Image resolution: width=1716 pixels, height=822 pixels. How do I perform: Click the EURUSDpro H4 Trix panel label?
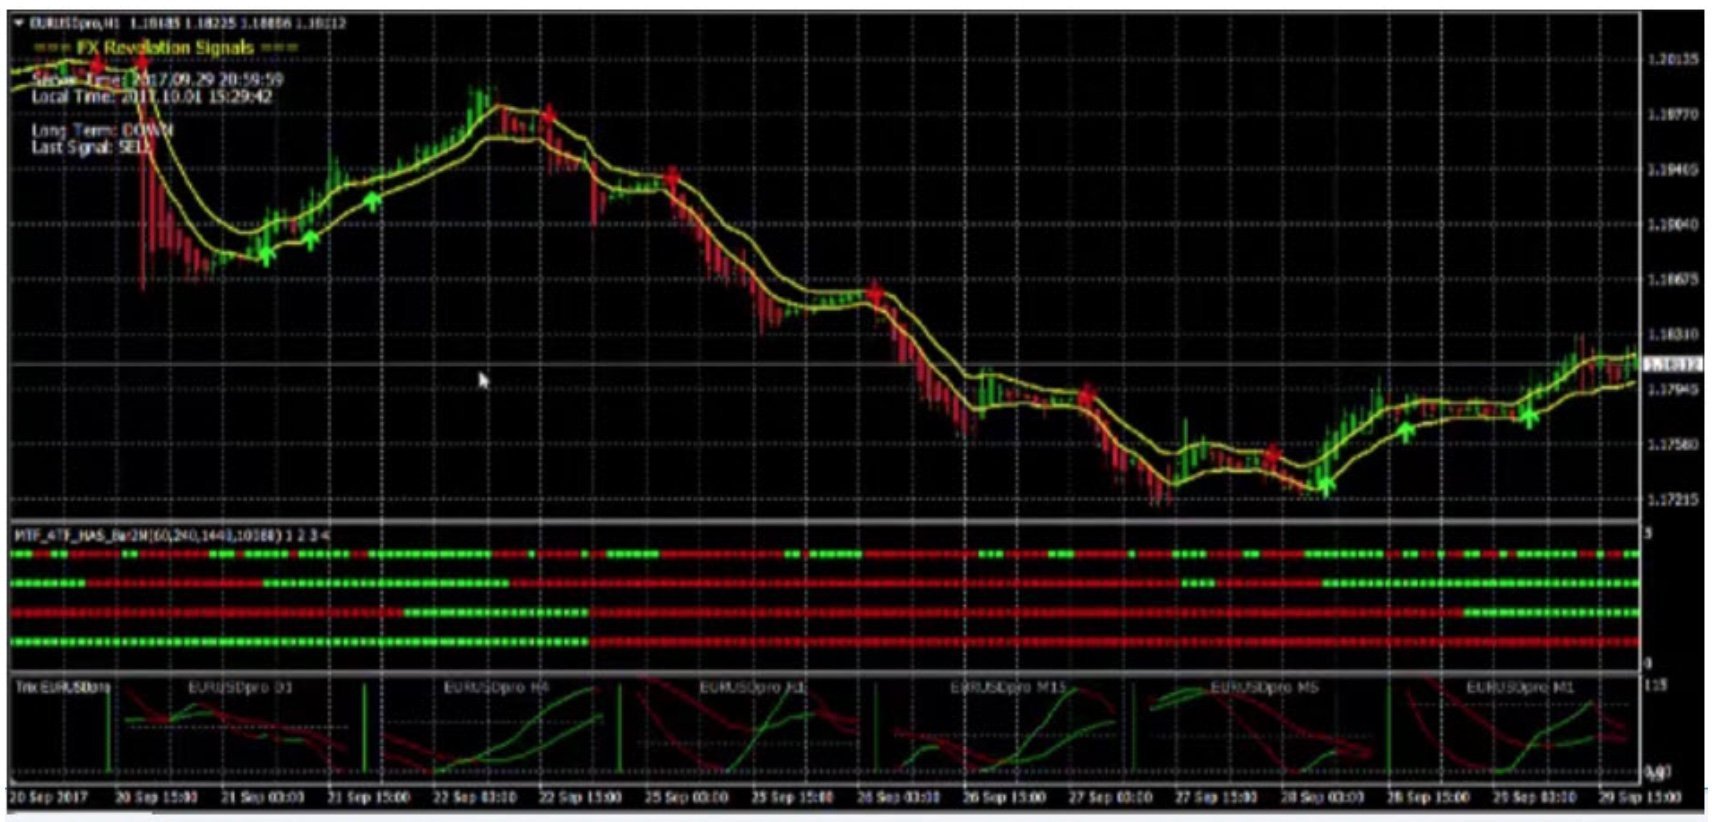coord(496,688)
